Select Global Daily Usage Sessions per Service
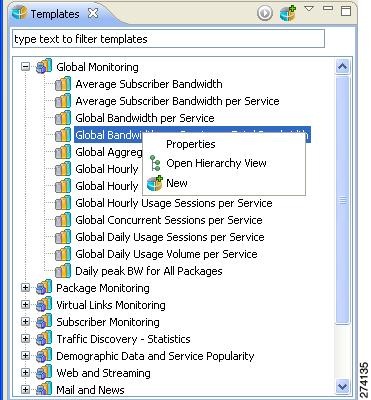 (170, 237)
